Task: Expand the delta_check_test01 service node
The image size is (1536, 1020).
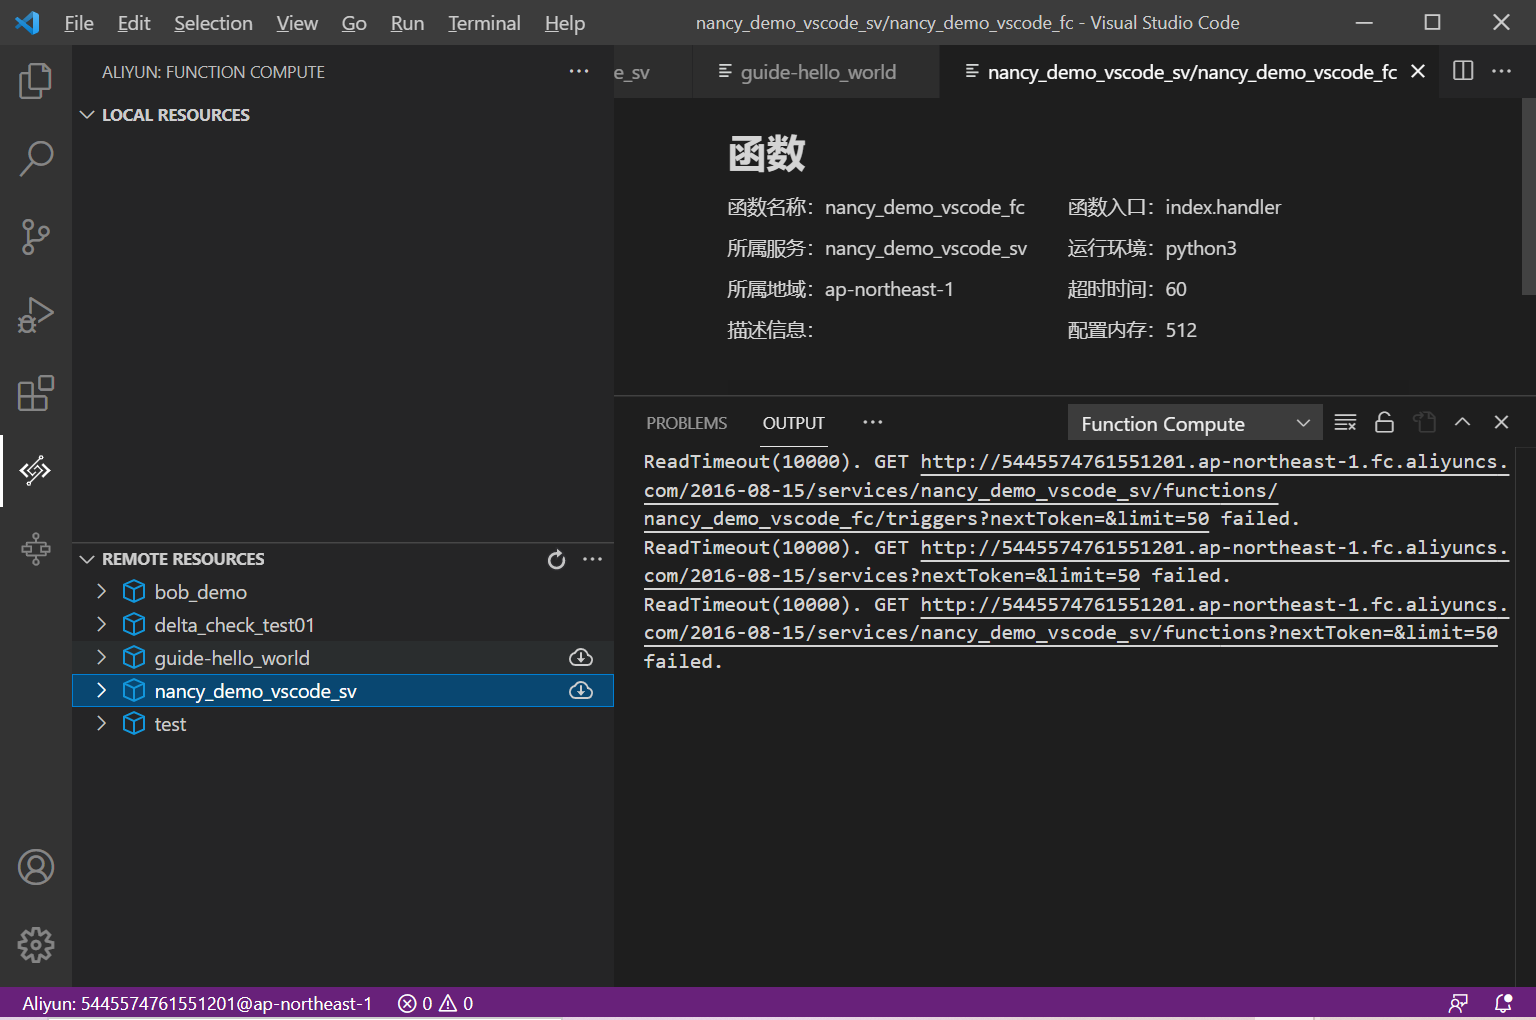Action: [x=101, y=625]
